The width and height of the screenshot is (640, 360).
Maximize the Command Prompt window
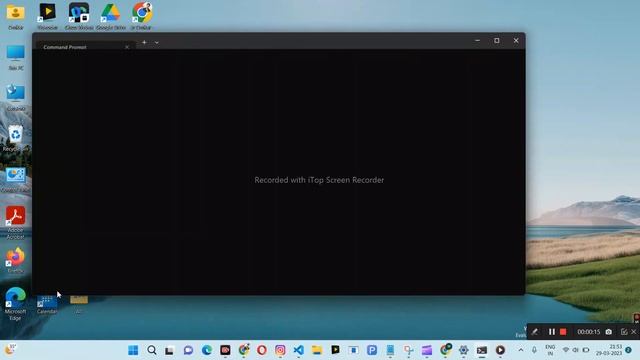(497, 40)
